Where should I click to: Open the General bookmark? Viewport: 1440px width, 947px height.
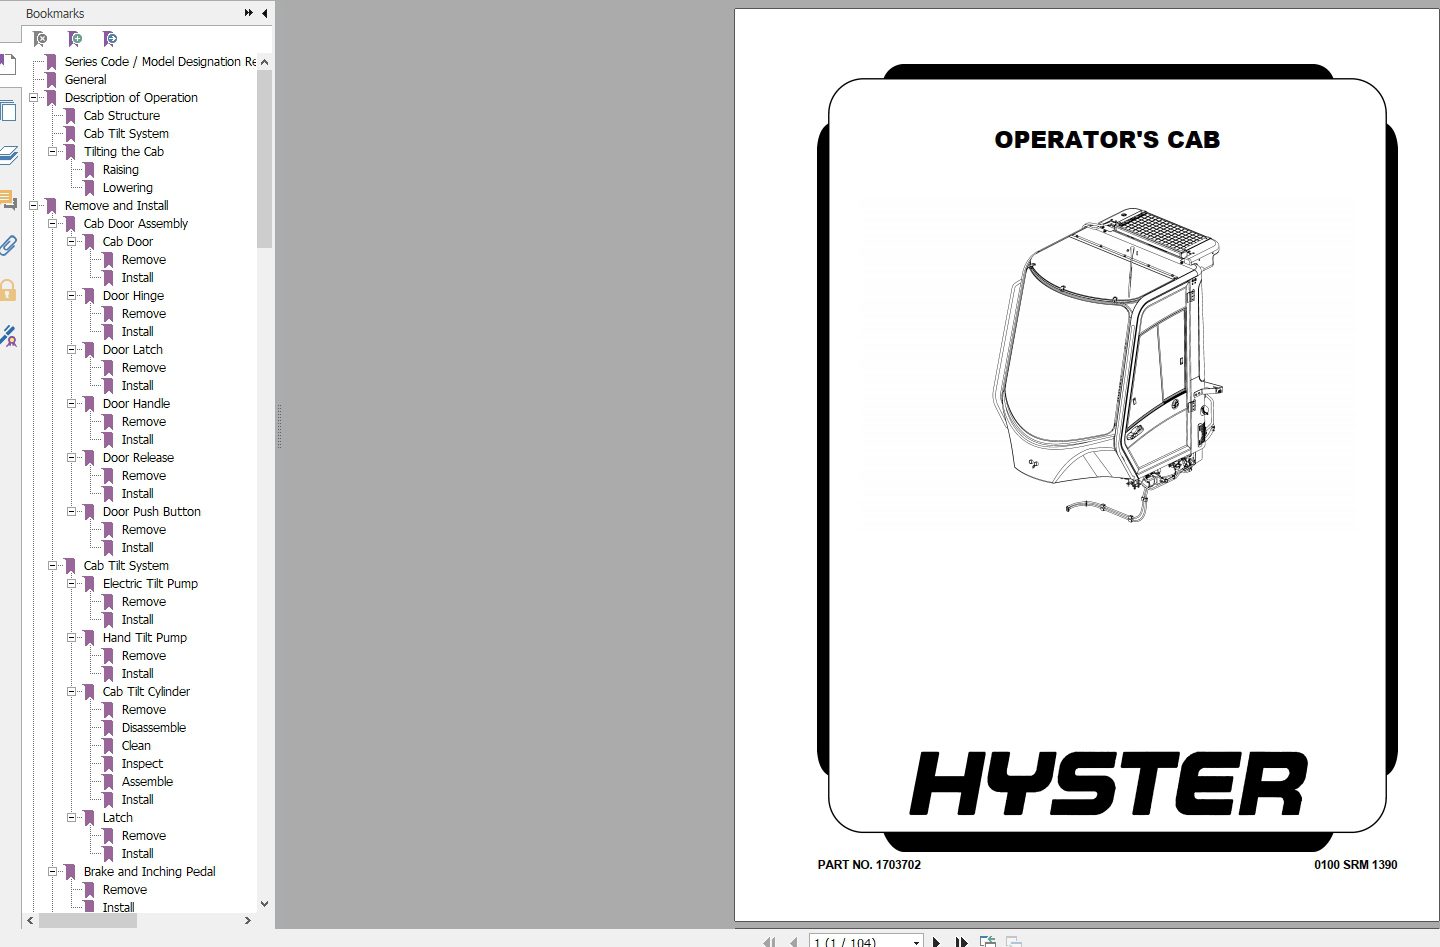click(x=85, y=79)
